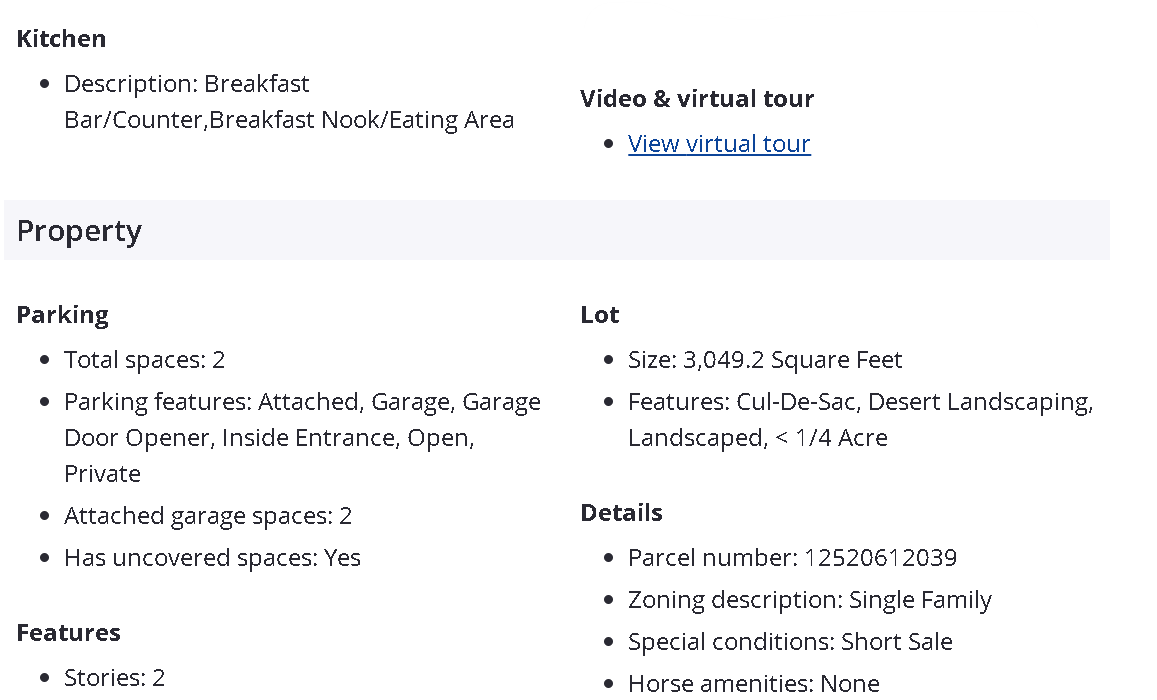Click the lot Size 3,049.2 Square Feet entry
Viewport: 1157px width, 700px height.
coord(765,360)
